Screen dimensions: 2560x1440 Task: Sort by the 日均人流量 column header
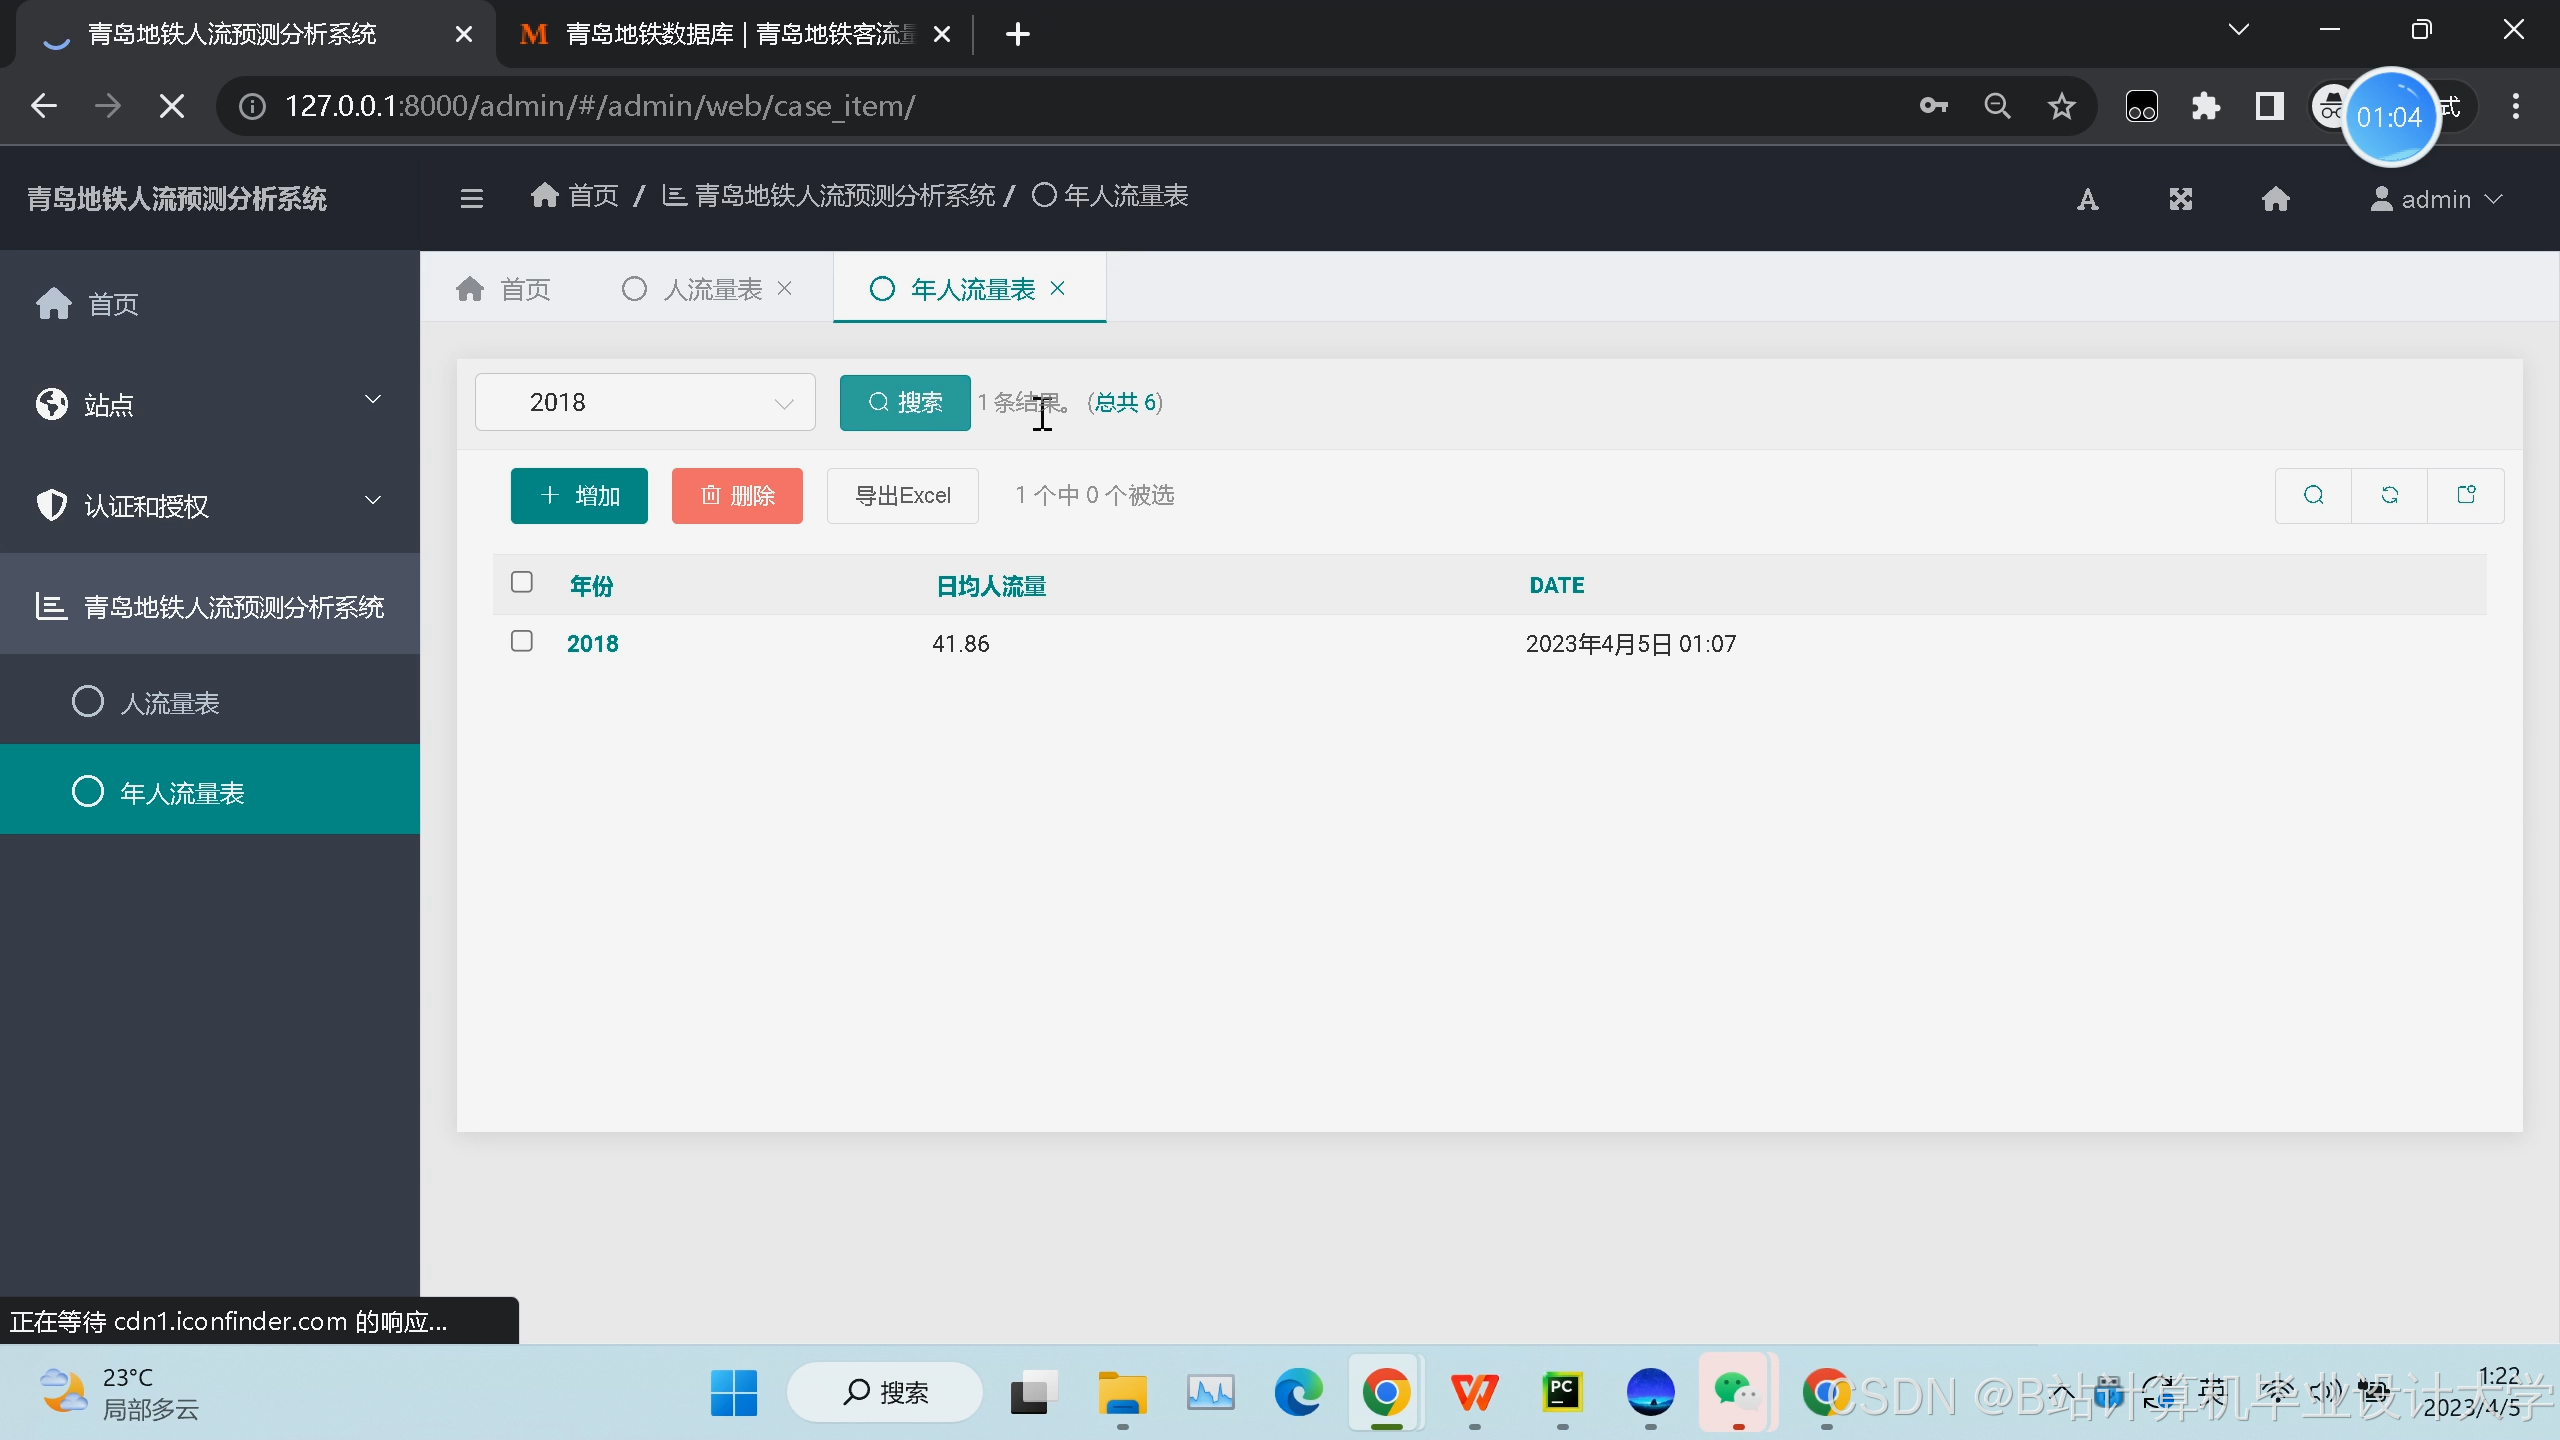pos(991,586)
